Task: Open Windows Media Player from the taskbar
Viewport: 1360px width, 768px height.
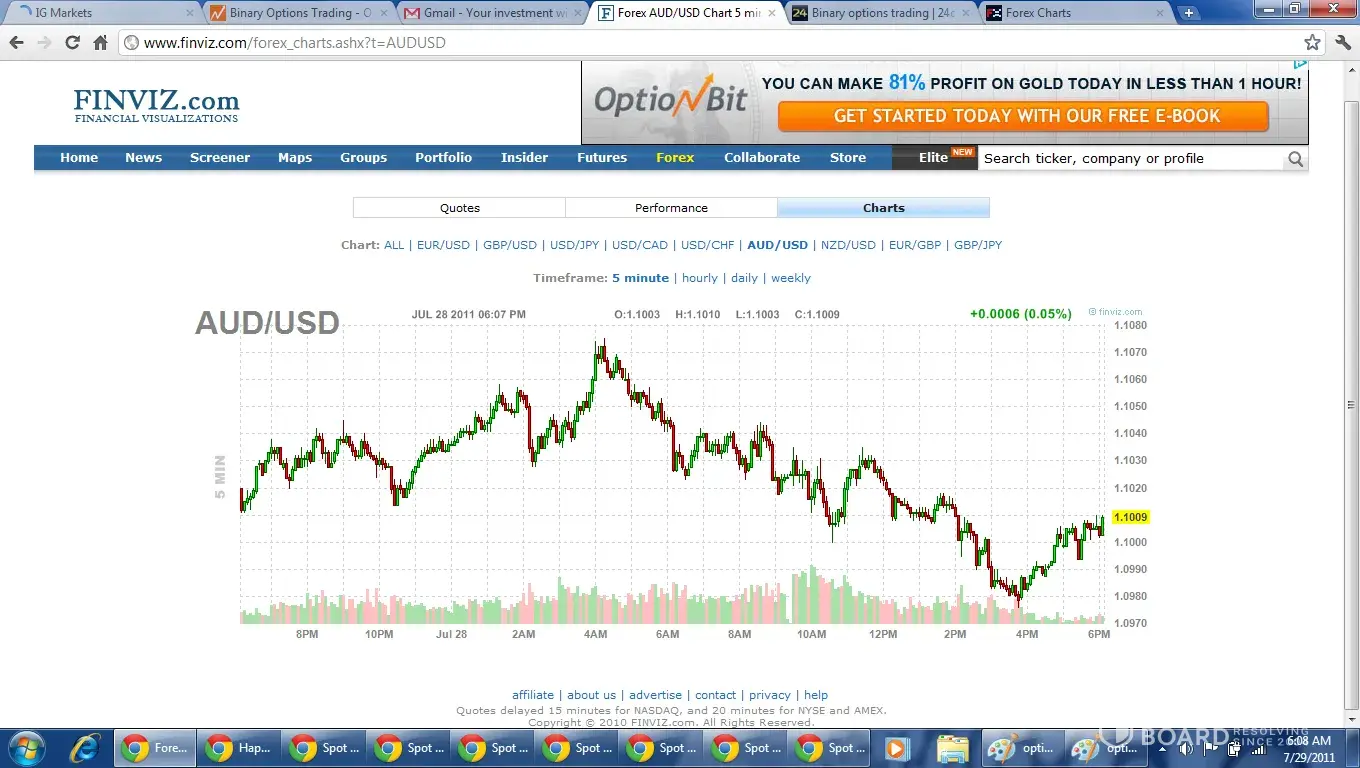Action: point(896,748)
